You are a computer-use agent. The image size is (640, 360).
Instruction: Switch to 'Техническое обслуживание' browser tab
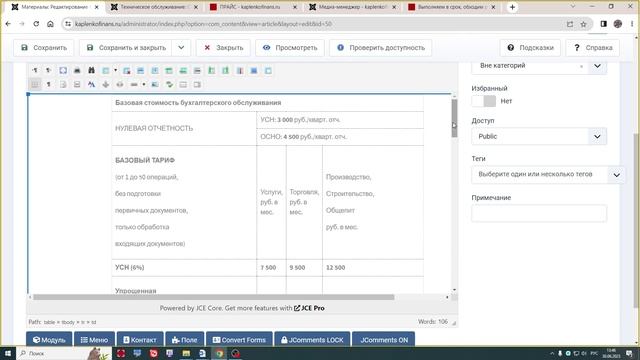coord(154,7)
